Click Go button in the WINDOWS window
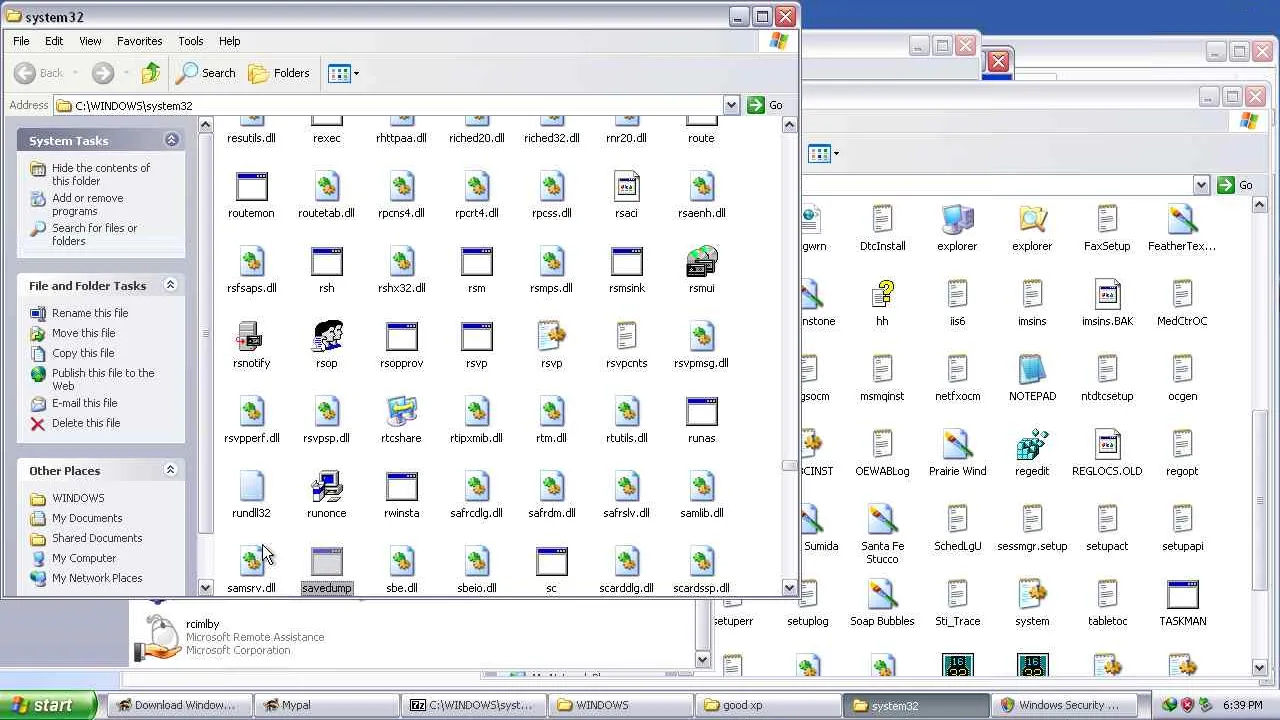 [1235, 185]
